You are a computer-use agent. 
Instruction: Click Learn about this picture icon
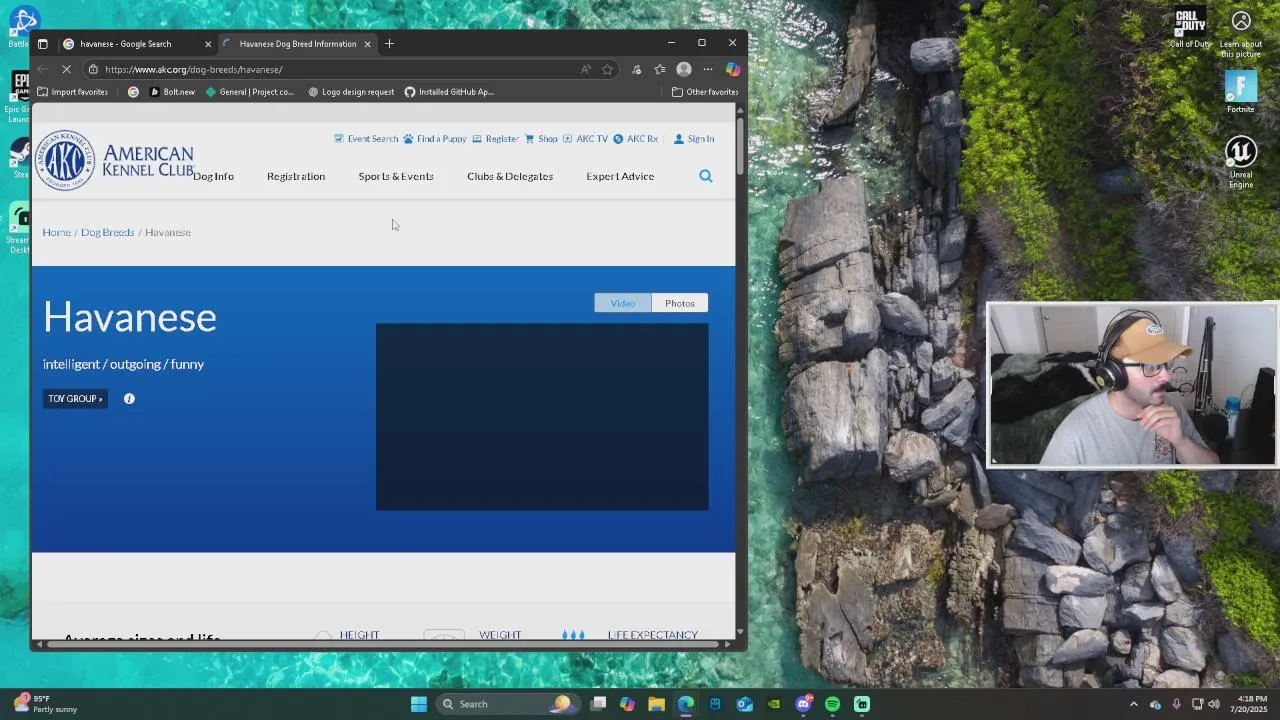1241,34
